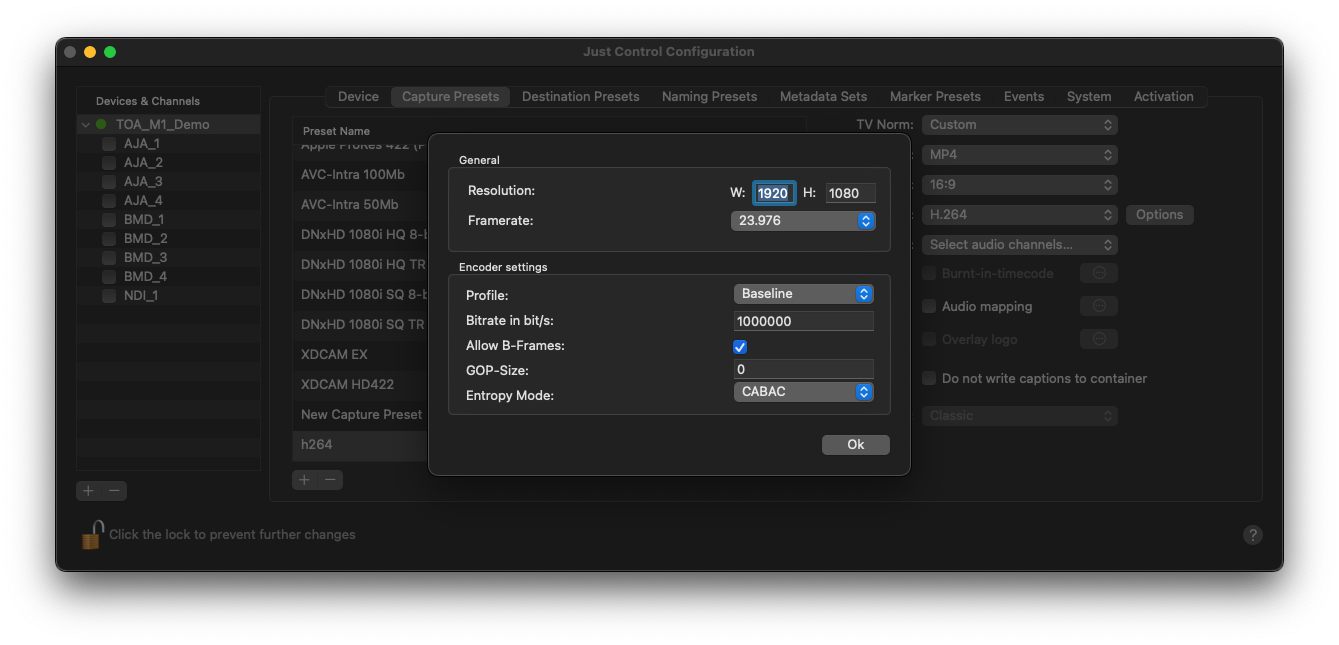
Task: Uncheck Allow B-Frames checkbox
Action: (740, 346)
